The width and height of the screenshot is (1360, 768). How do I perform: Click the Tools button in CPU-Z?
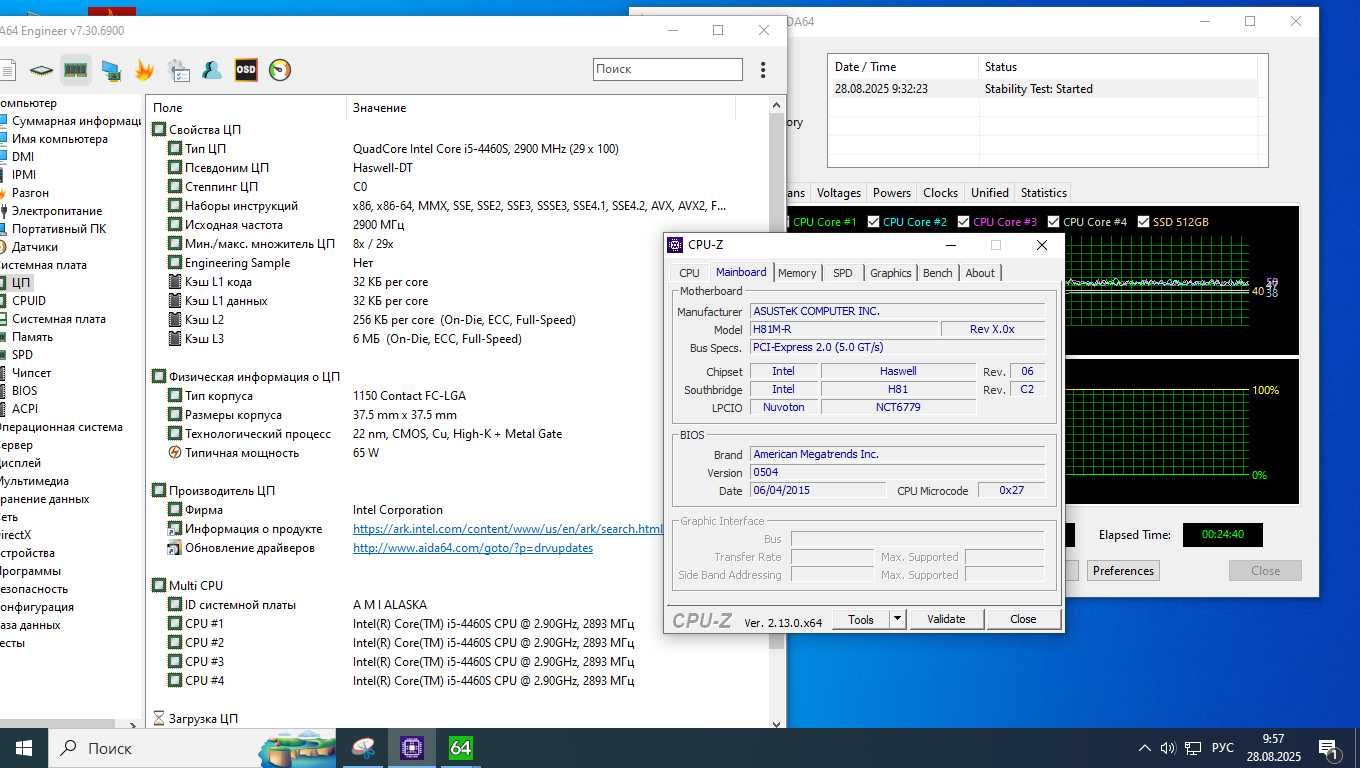[x=861, y=619]
